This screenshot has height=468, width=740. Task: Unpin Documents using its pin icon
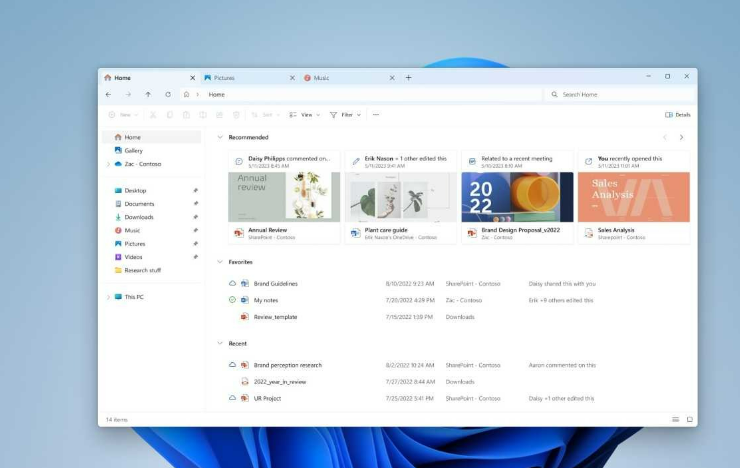pyautogui.click(x=195, y=204)
